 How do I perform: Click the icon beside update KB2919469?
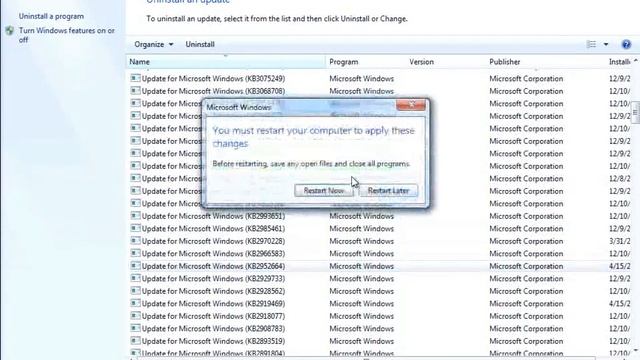coord(135,303)
